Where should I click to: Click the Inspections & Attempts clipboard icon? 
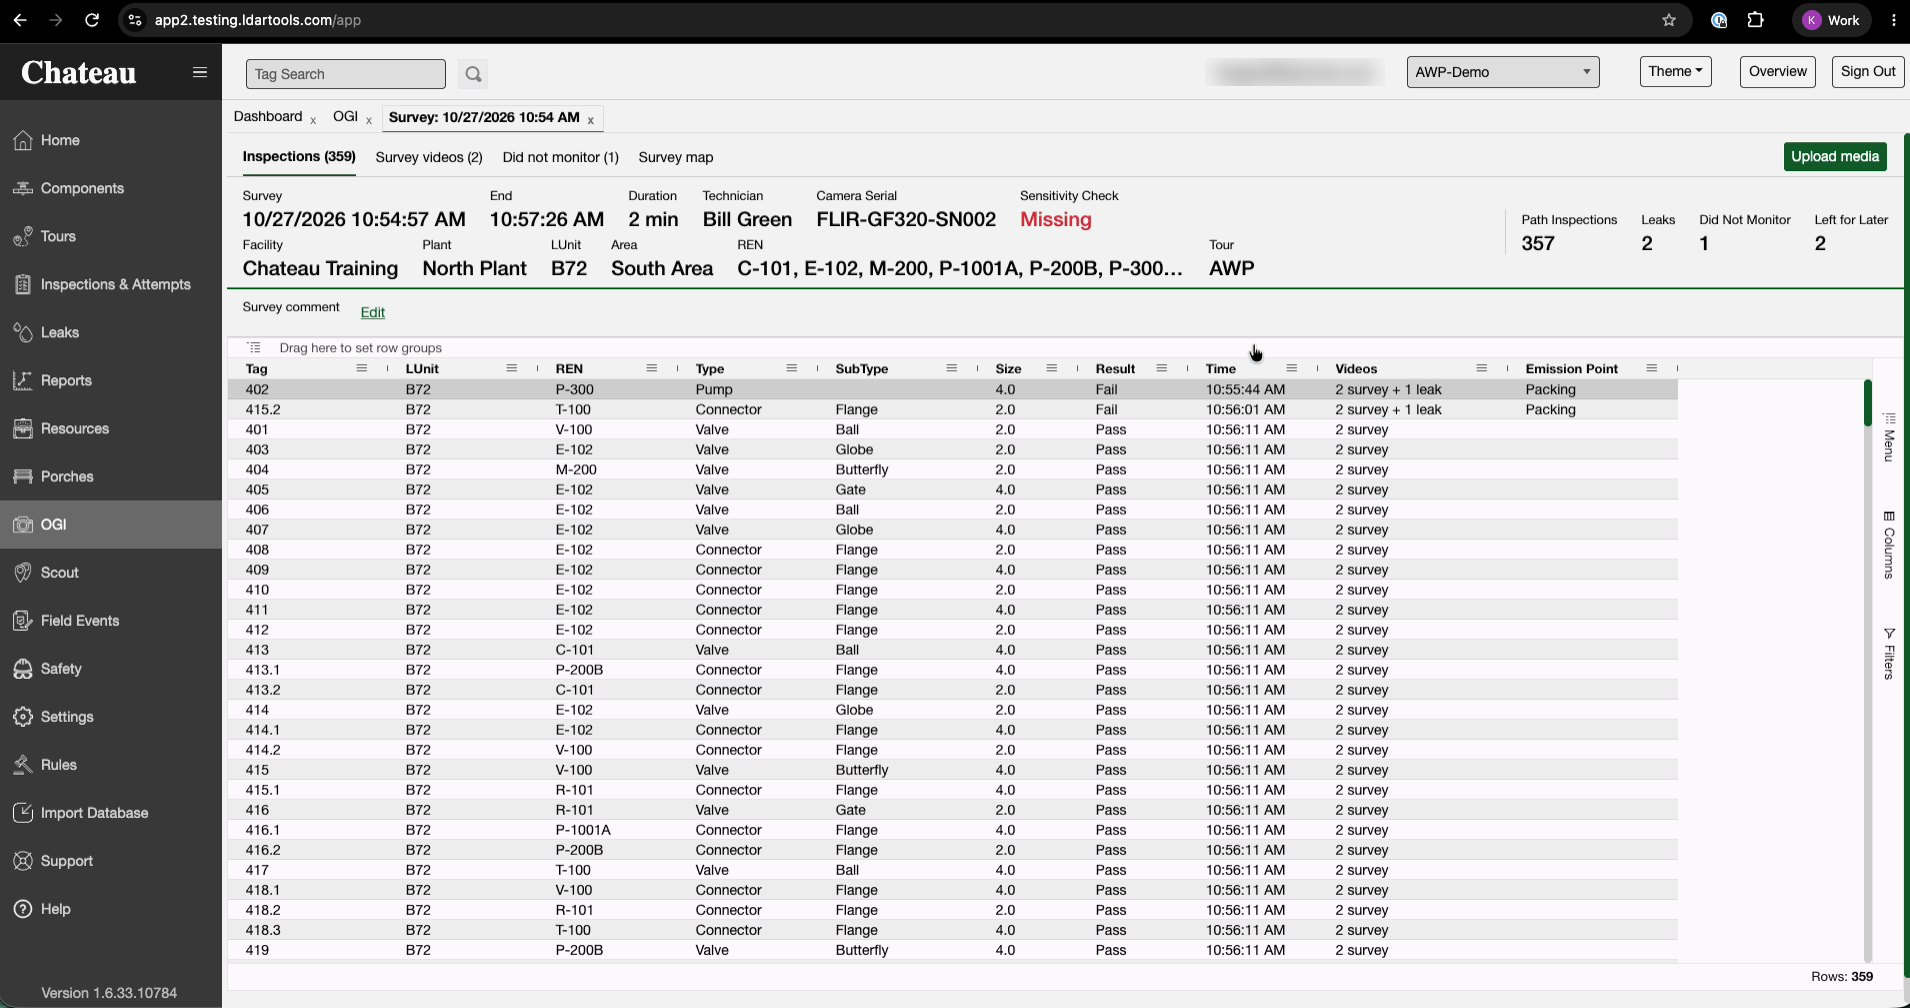click(23, 285)
